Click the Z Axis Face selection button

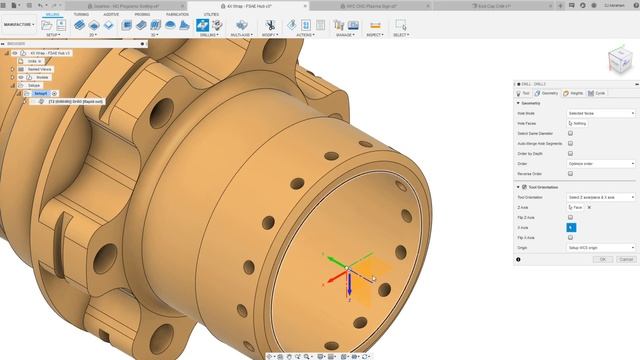pos(576,207)
